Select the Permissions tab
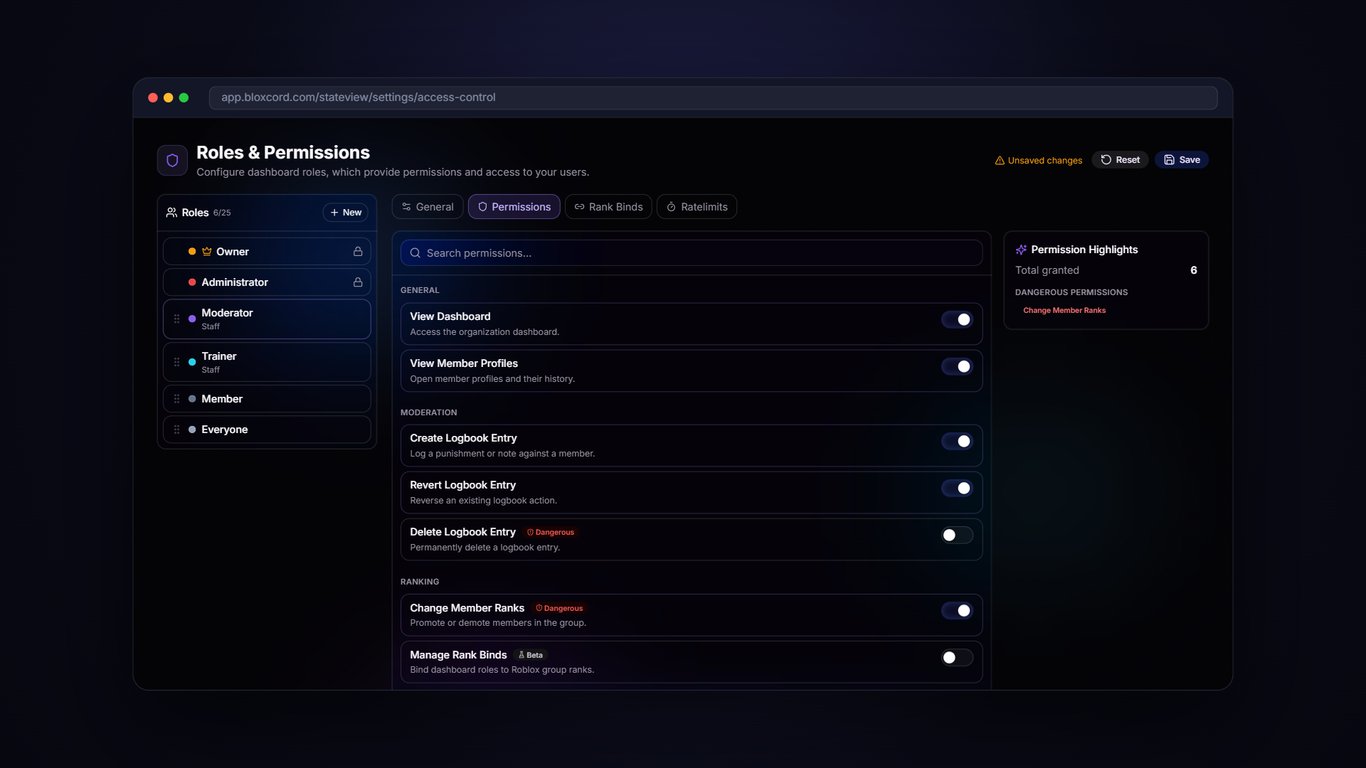The width and height of the screenshot is (1366, 768). [514, 207]
